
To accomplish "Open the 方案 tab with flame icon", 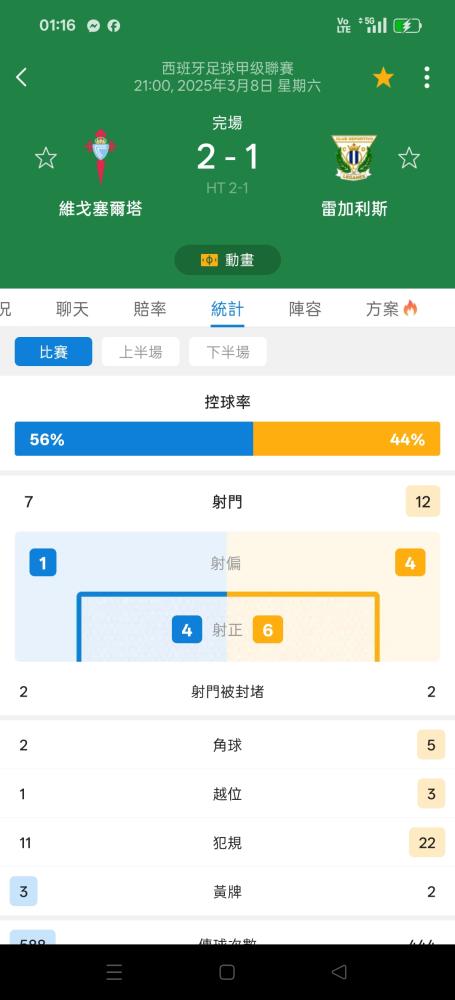I will pyautogui.click(x=391, y=309).
